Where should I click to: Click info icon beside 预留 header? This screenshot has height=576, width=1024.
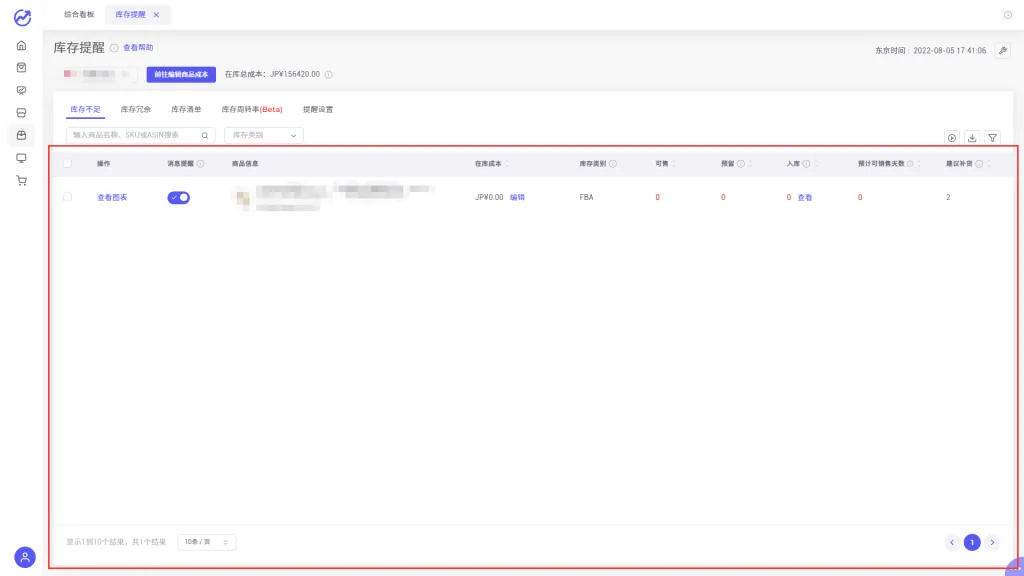(x=741, y=164)
